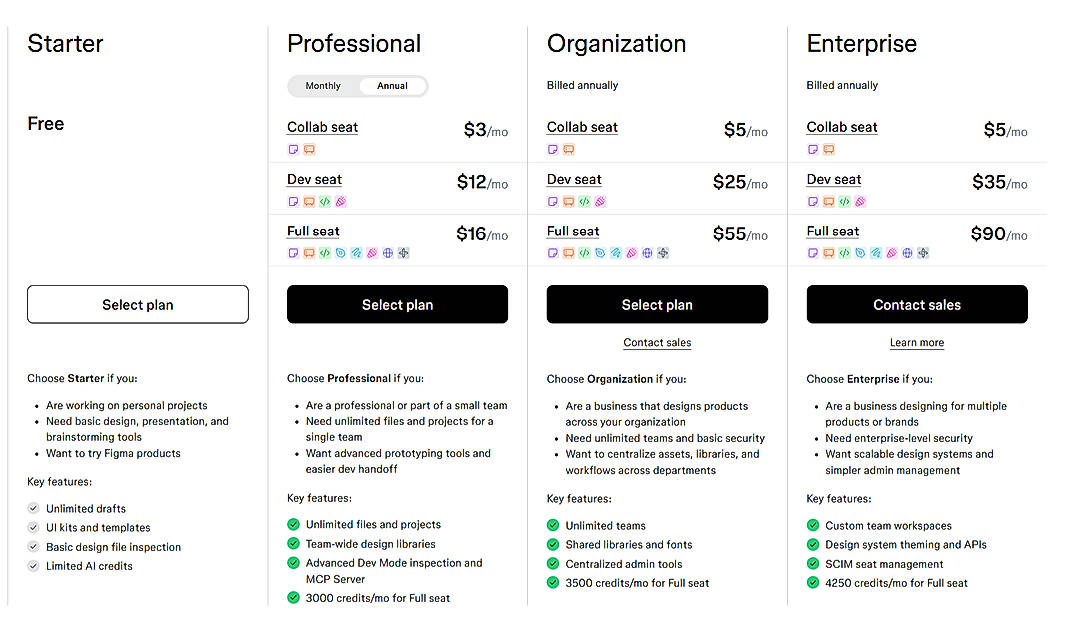Click the Figma Buzz icon under Enterprise Dev seat

(860, 201)
